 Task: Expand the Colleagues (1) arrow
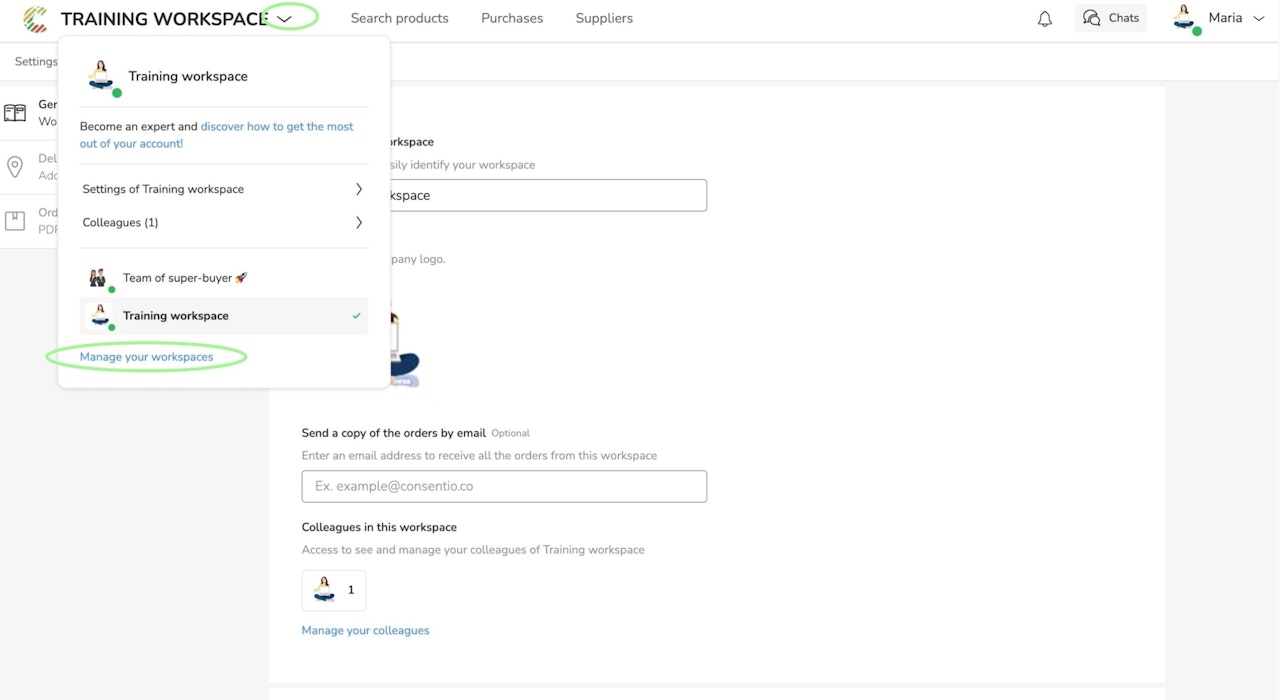359,223
